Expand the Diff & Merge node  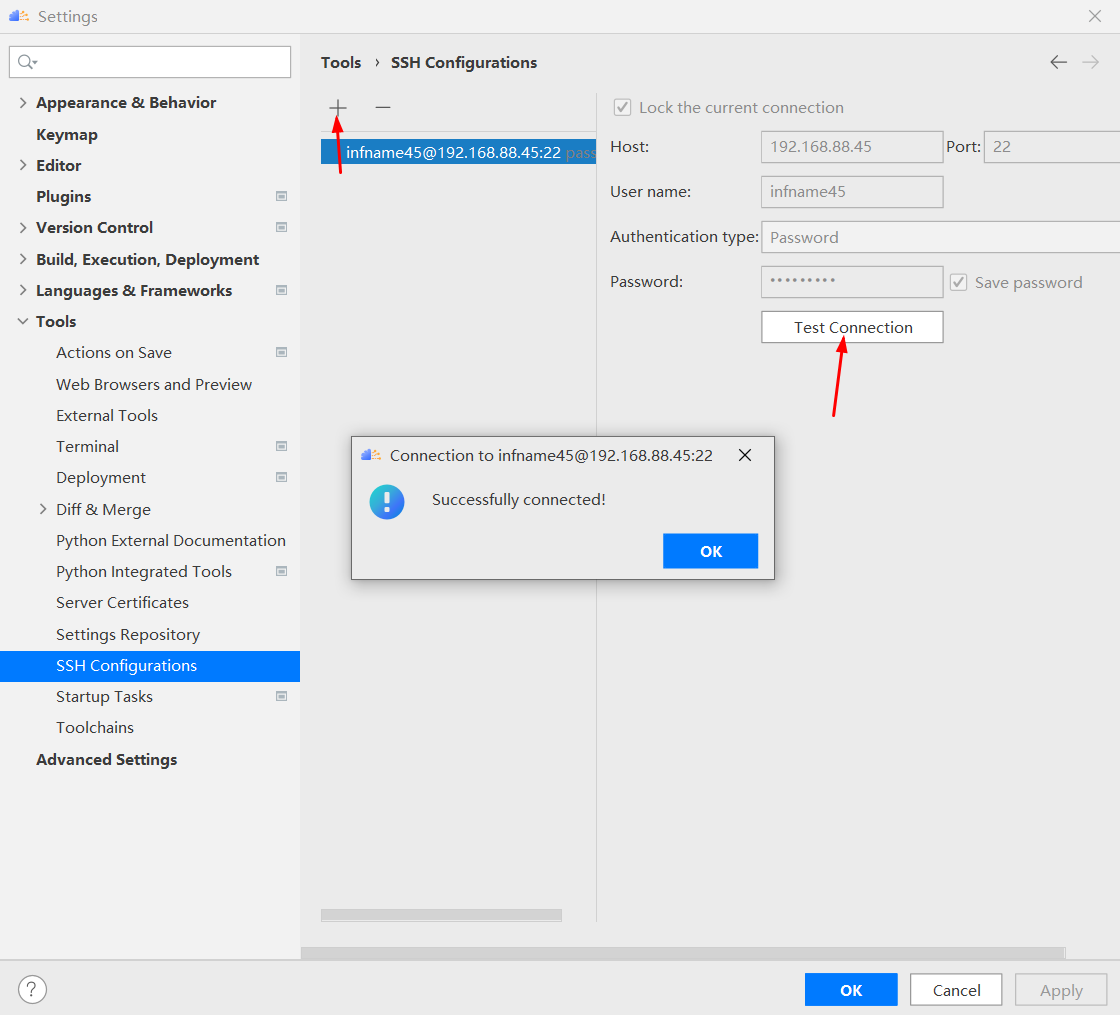coord(43,509)
